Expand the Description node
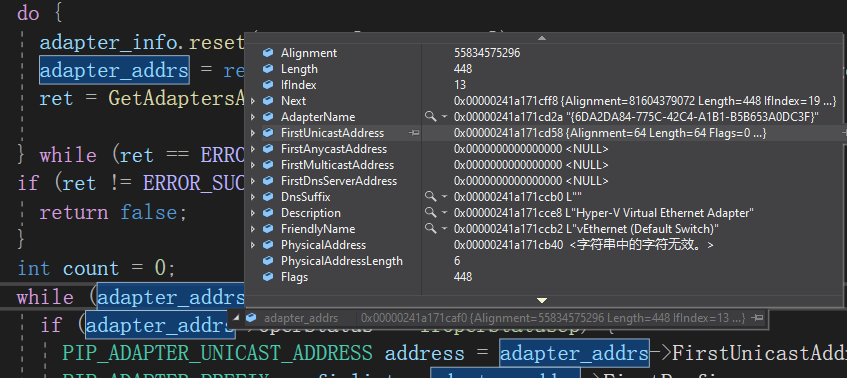Image resolution: width=847 pixels, height=378 pixels. 253,213
